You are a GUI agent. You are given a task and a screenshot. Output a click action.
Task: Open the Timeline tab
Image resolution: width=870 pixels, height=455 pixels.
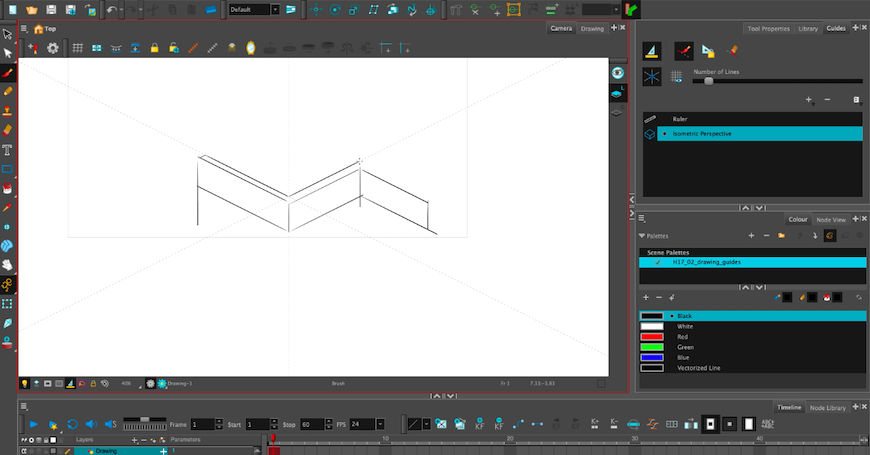[x=788, y=407]
